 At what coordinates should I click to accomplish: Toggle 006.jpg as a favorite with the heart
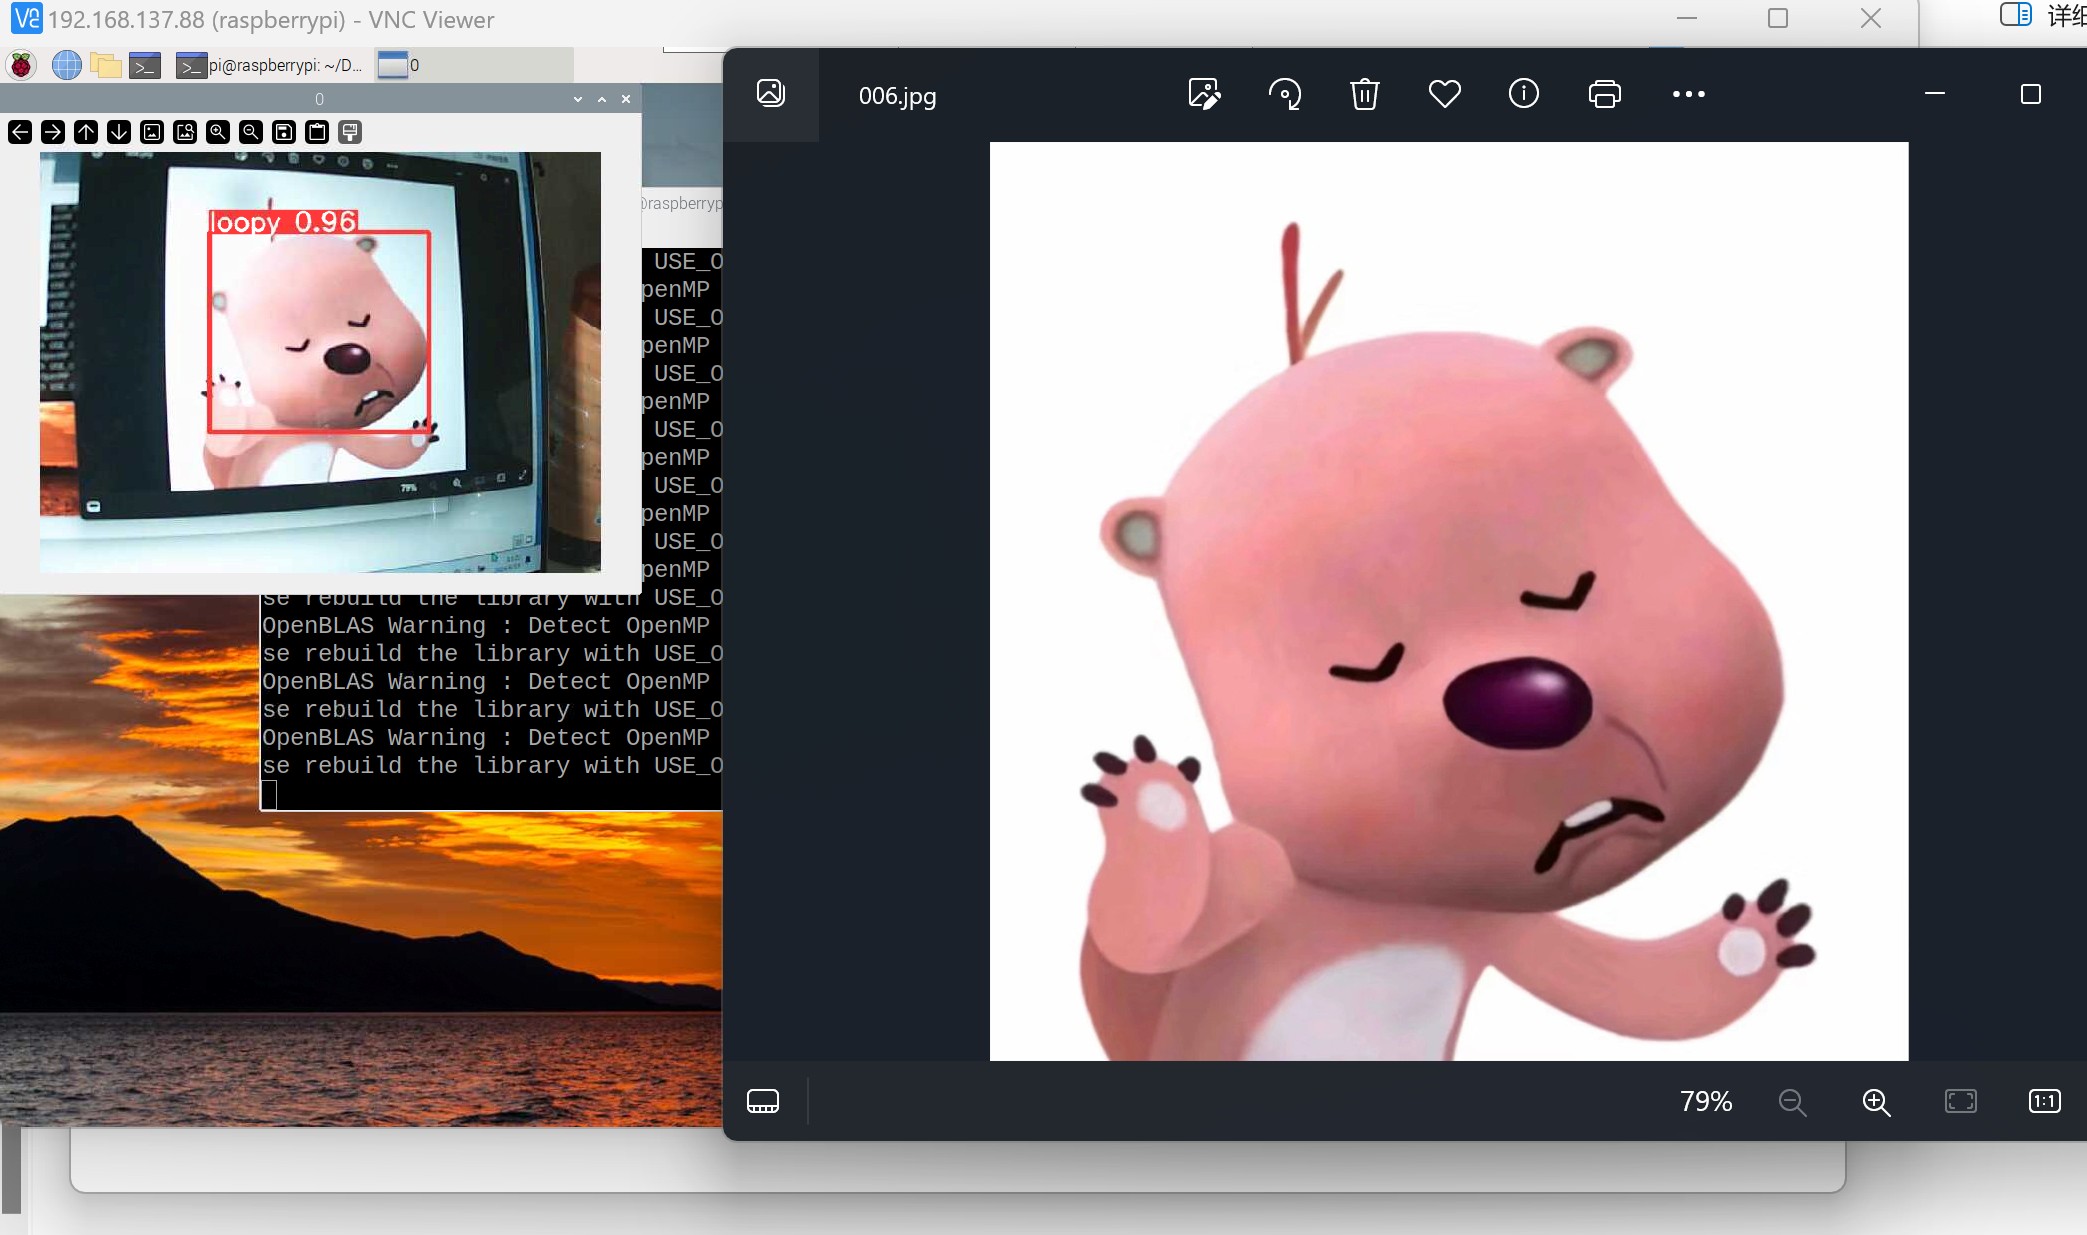(1444, 94)
